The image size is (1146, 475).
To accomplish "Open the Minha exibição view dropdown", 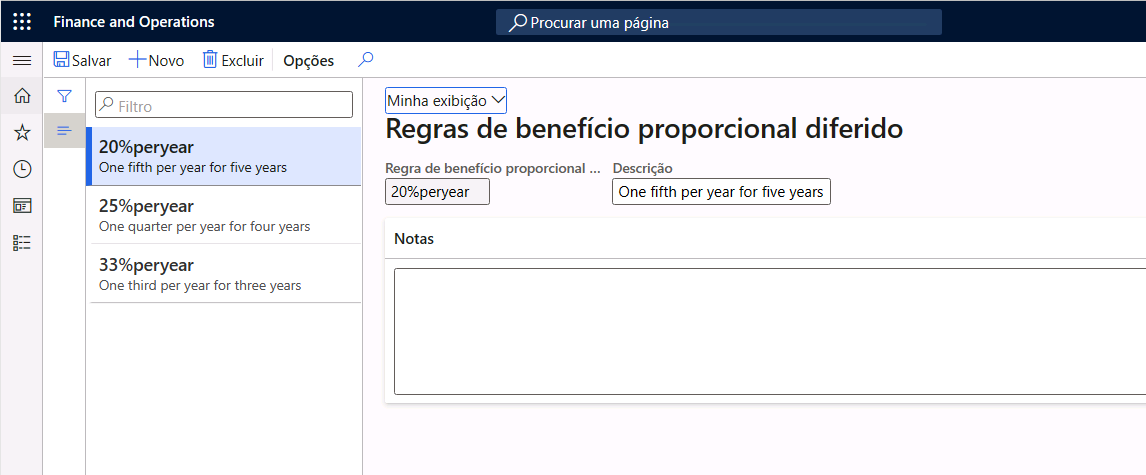I will coord(446,100).
